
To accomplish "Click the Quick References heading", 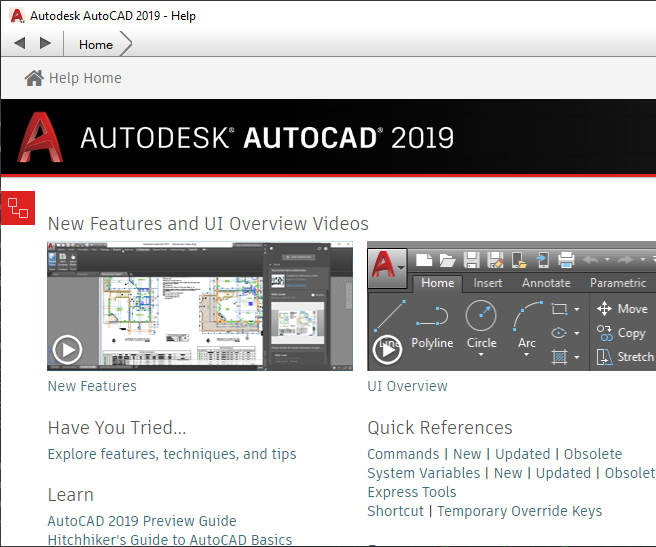I will (x=440, y=428).
